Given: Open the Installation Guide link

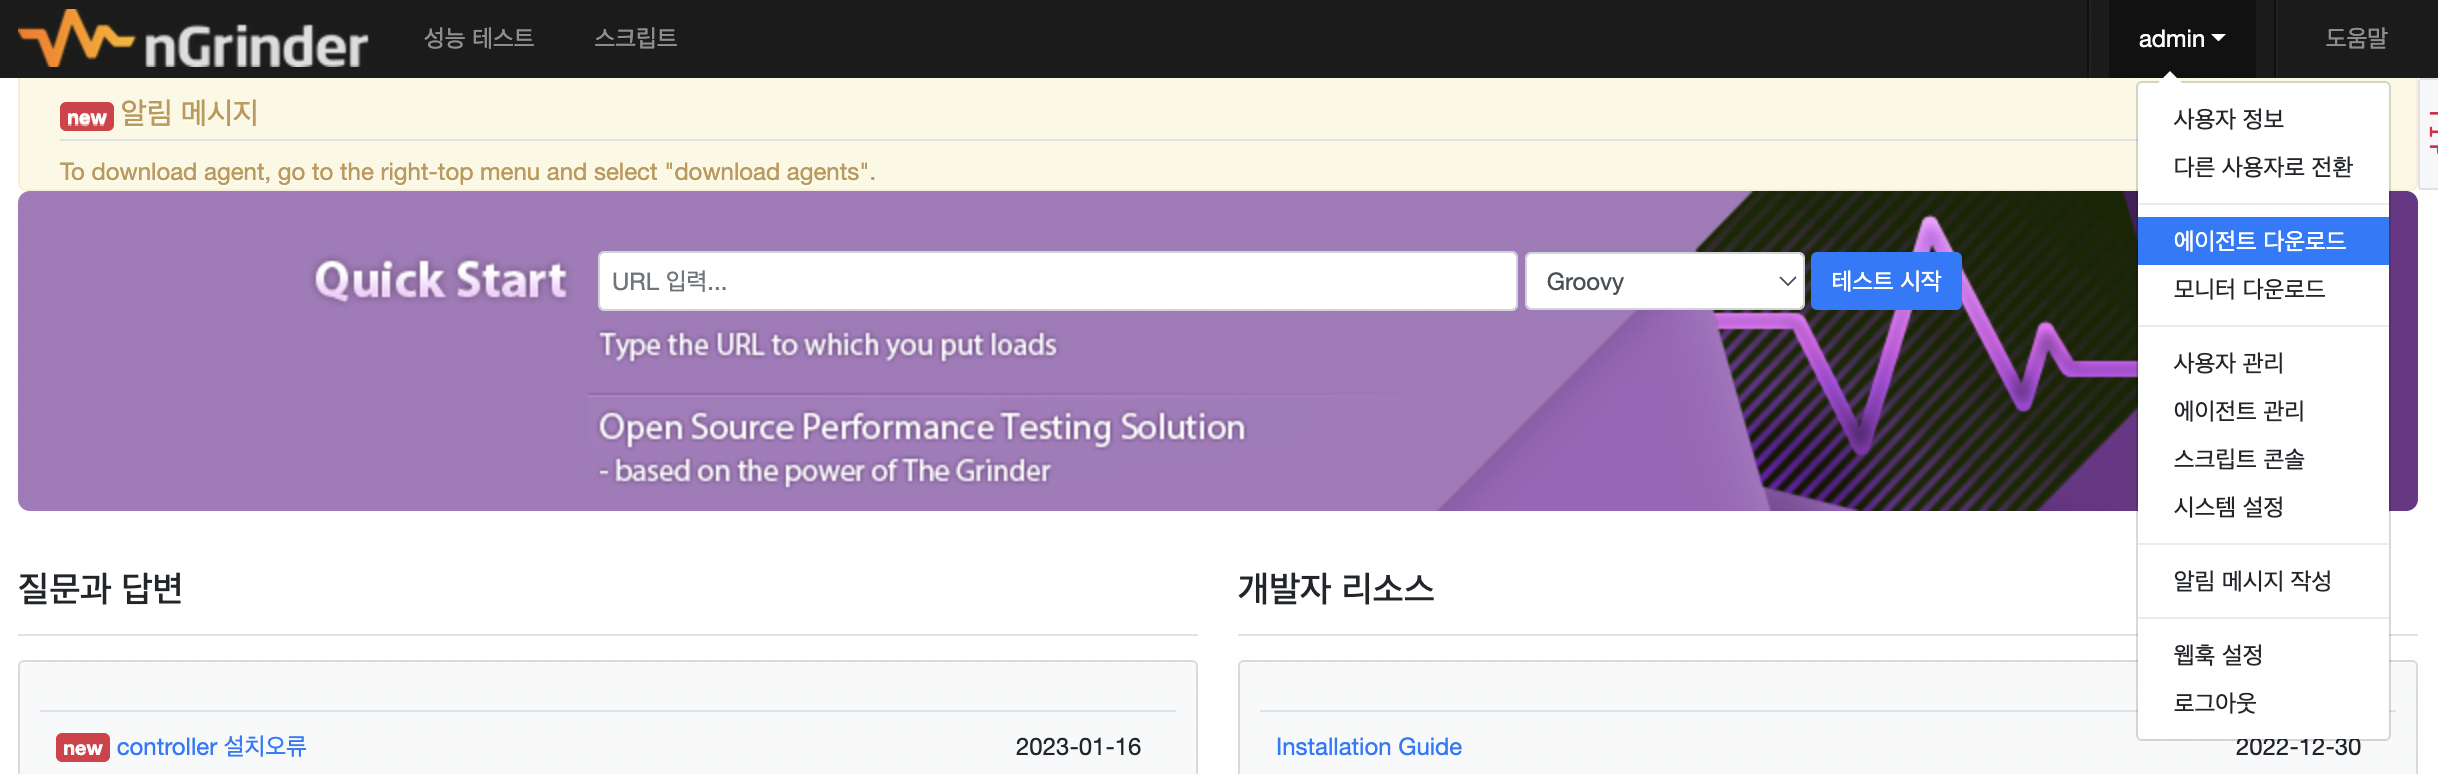Looking at the screenshot, I should pos(1368,747).
